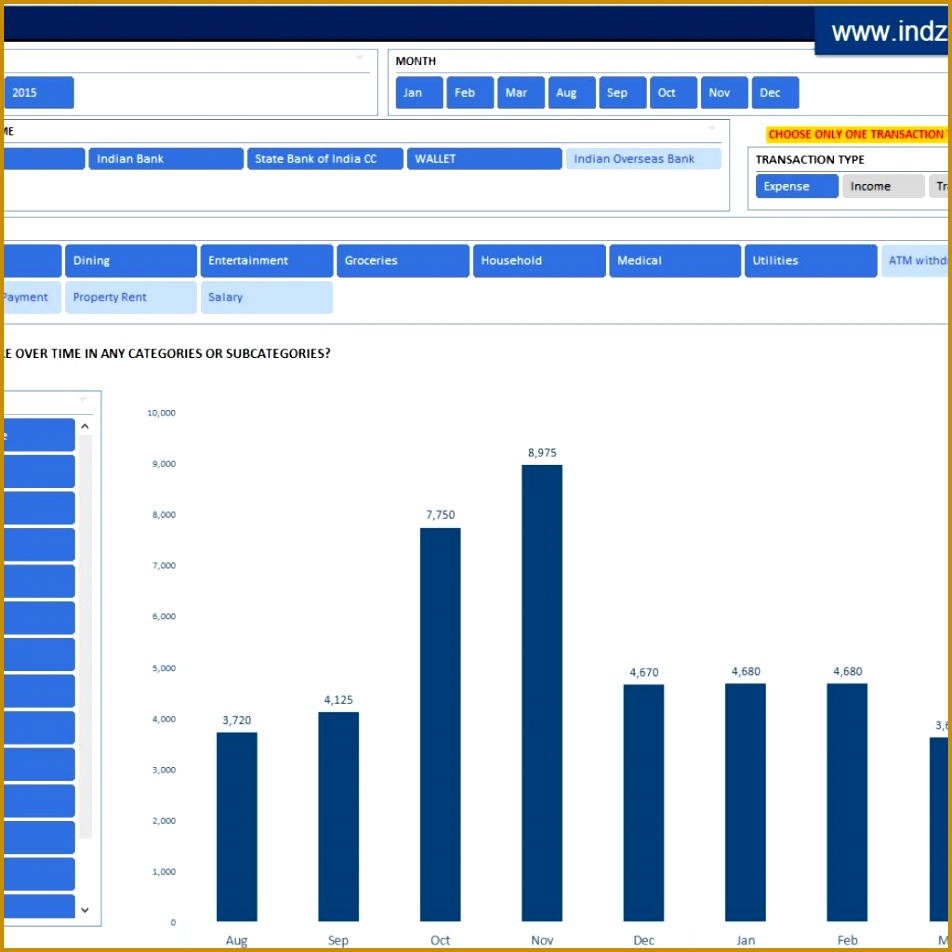Choose Income transaction type
The height and width of the screenshot is (952, 952).
(883, 186)
